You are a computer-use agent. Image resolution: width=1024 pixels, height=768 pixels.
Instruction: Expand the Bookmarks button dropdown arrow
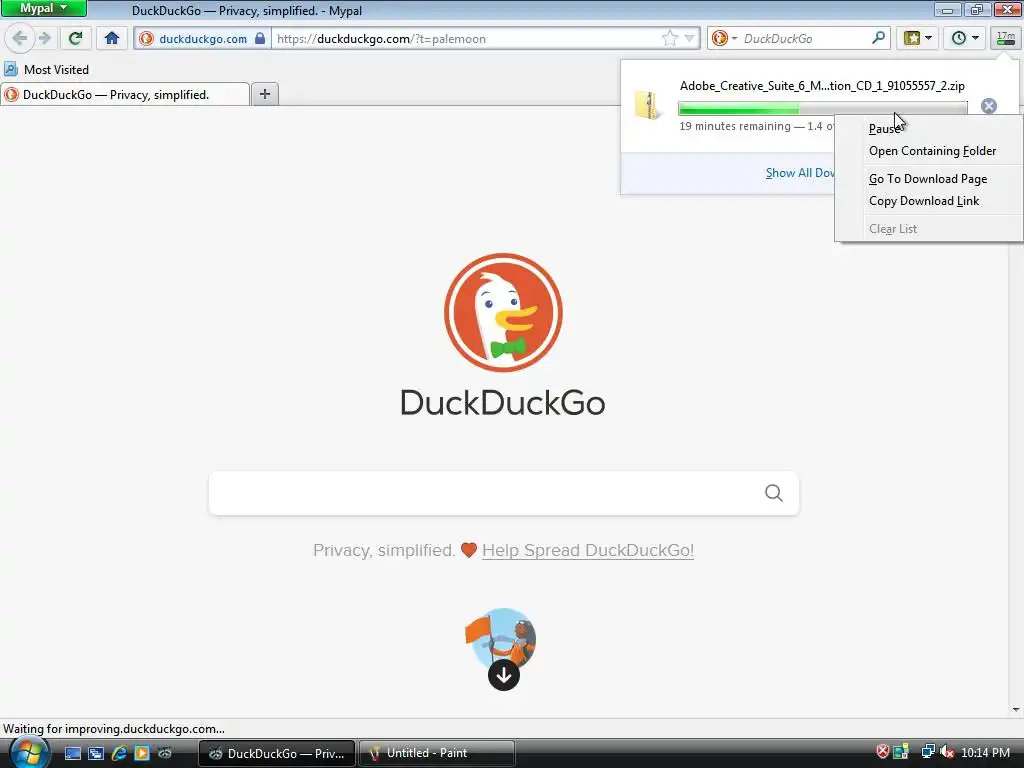929,38
